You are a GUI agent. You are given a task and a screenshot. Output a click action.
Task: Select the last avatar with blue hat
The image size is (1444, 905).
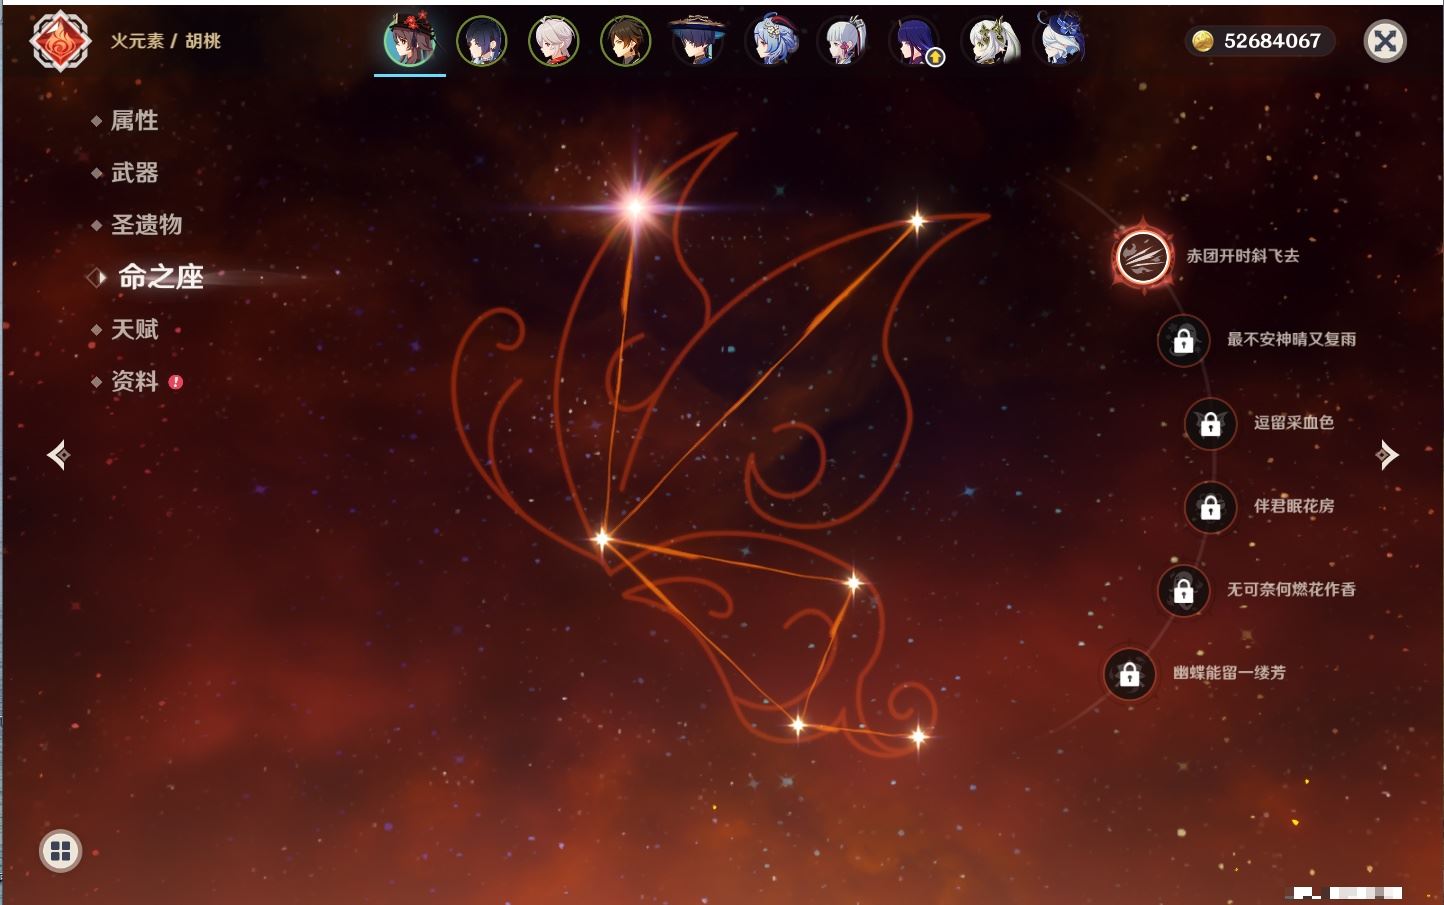(x=1060, y=40)
